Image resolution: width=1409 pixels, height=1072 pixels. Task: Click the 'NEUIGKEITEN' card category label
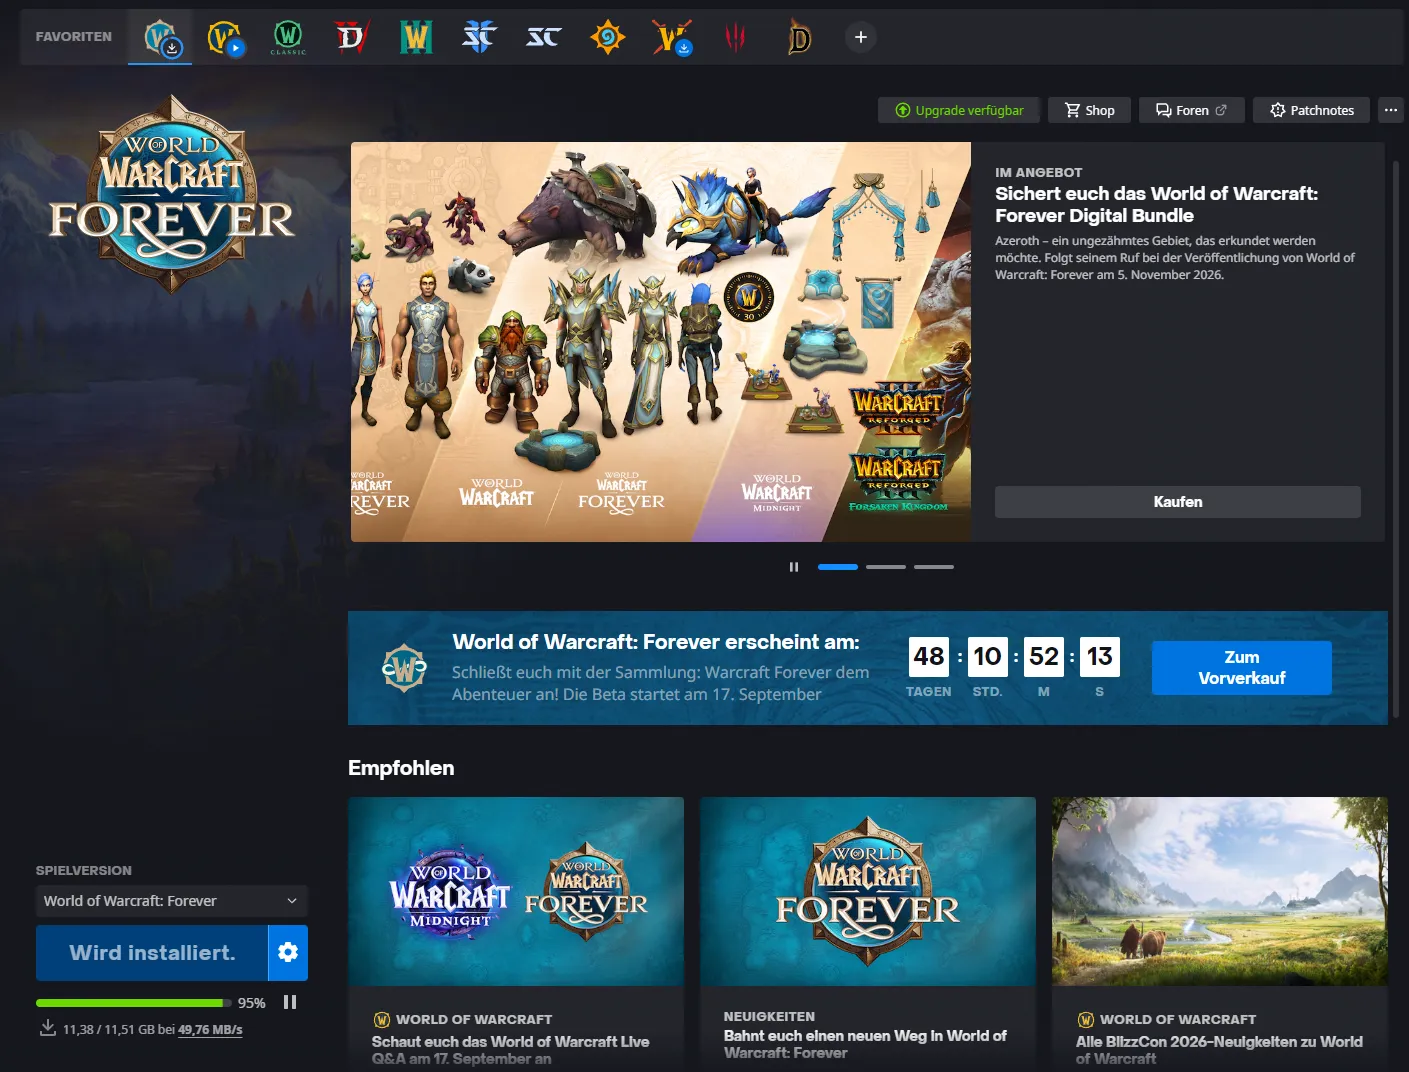point(769,1016)
